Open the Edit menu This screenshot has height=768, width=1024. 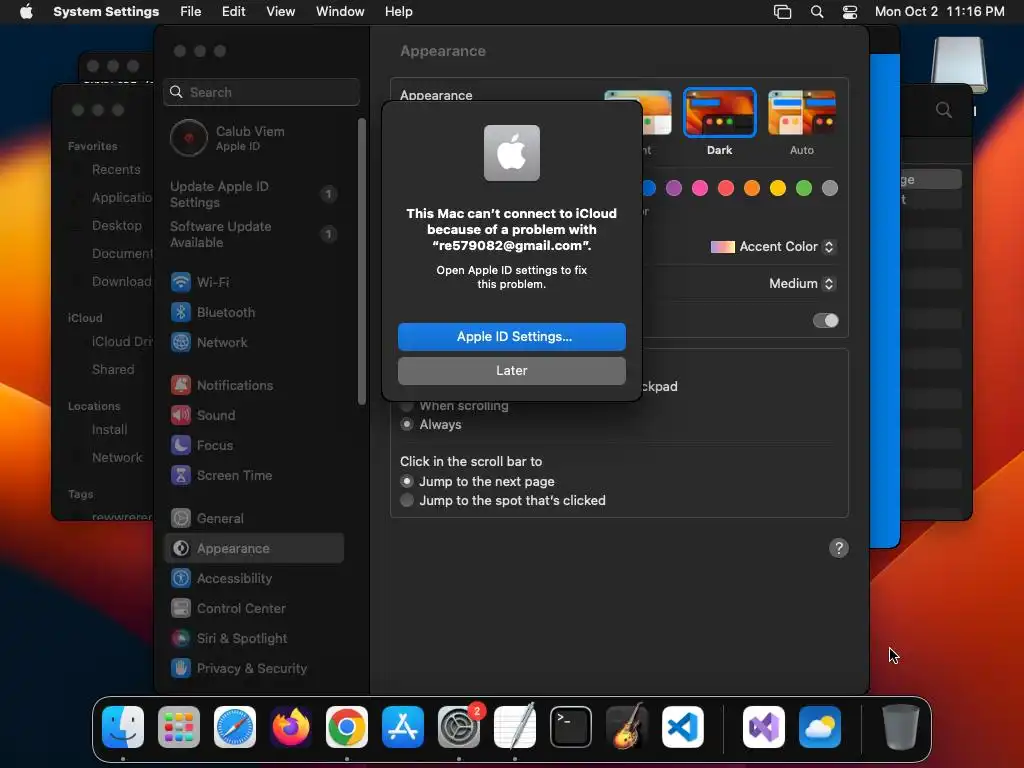[x=234, y=12]
